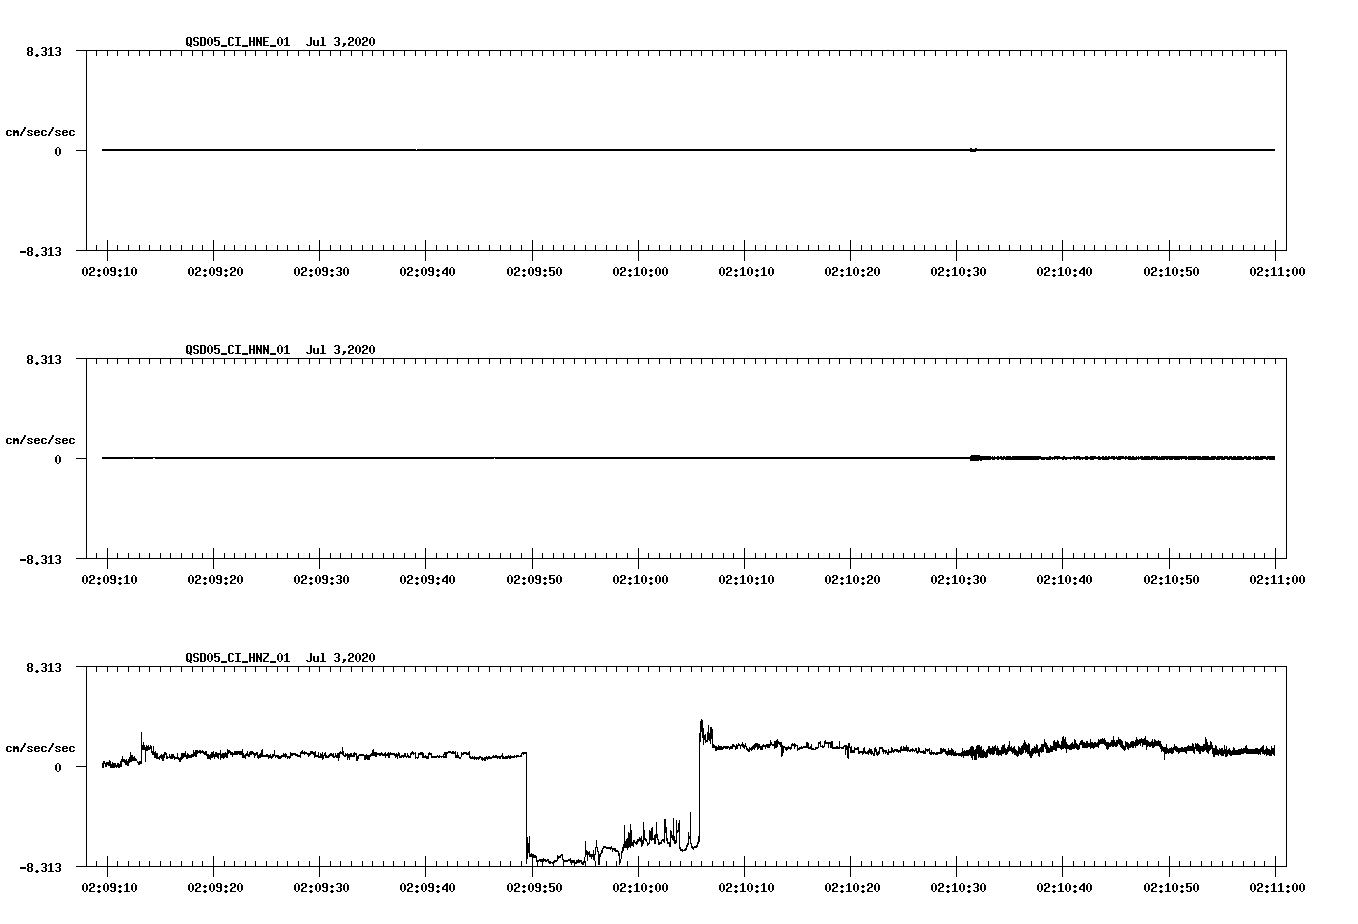Click the small blip on HNE trace

pyautogui.click(x=973, y=150)
